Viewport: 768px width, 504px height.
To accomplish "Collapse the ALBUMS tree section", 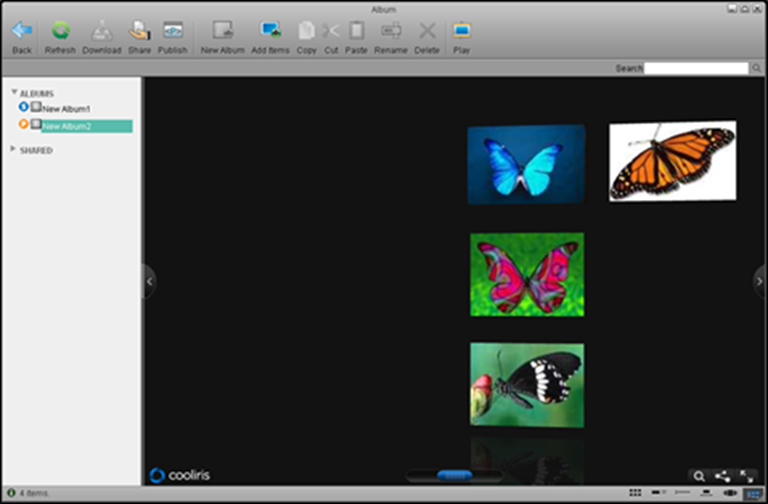I will 14,93.
